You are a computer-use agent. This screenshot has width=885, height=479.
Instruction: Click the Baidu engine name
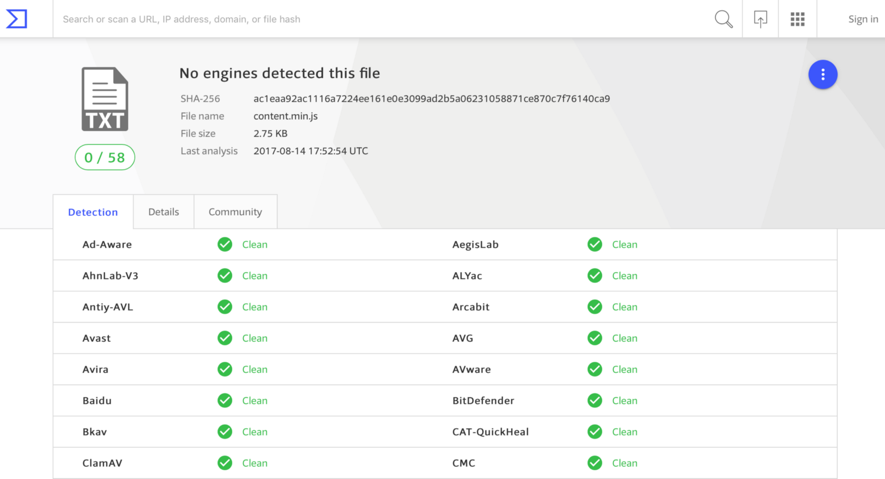pos(97,401)
